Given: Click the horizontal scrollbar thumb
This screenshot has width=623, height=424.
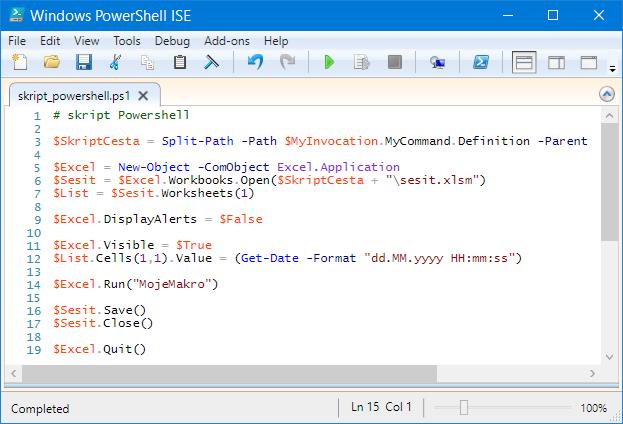Looking at the screenshot, I should pos(229,374).
